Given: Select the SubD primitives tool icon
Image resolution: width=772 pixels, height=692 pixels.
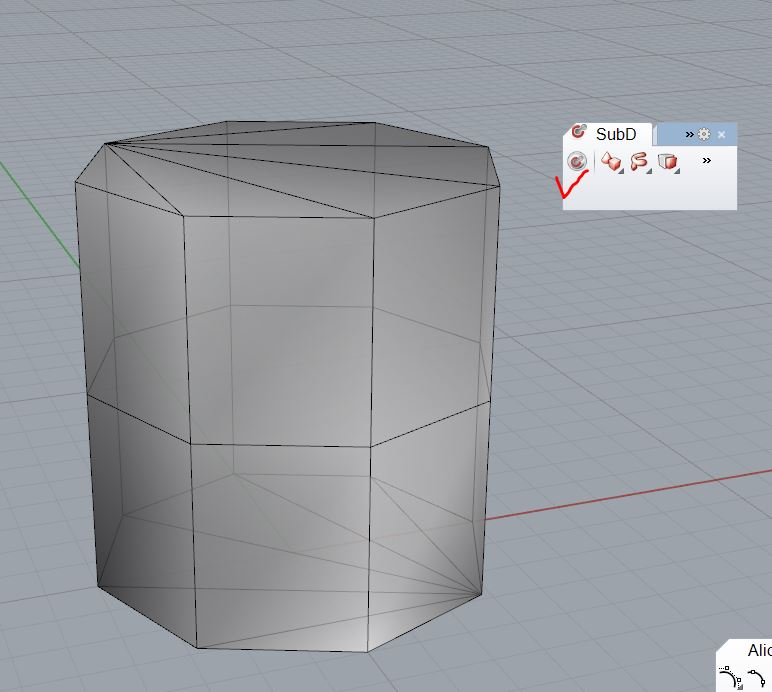Looking at the screenshot, I should pos(611,161).
